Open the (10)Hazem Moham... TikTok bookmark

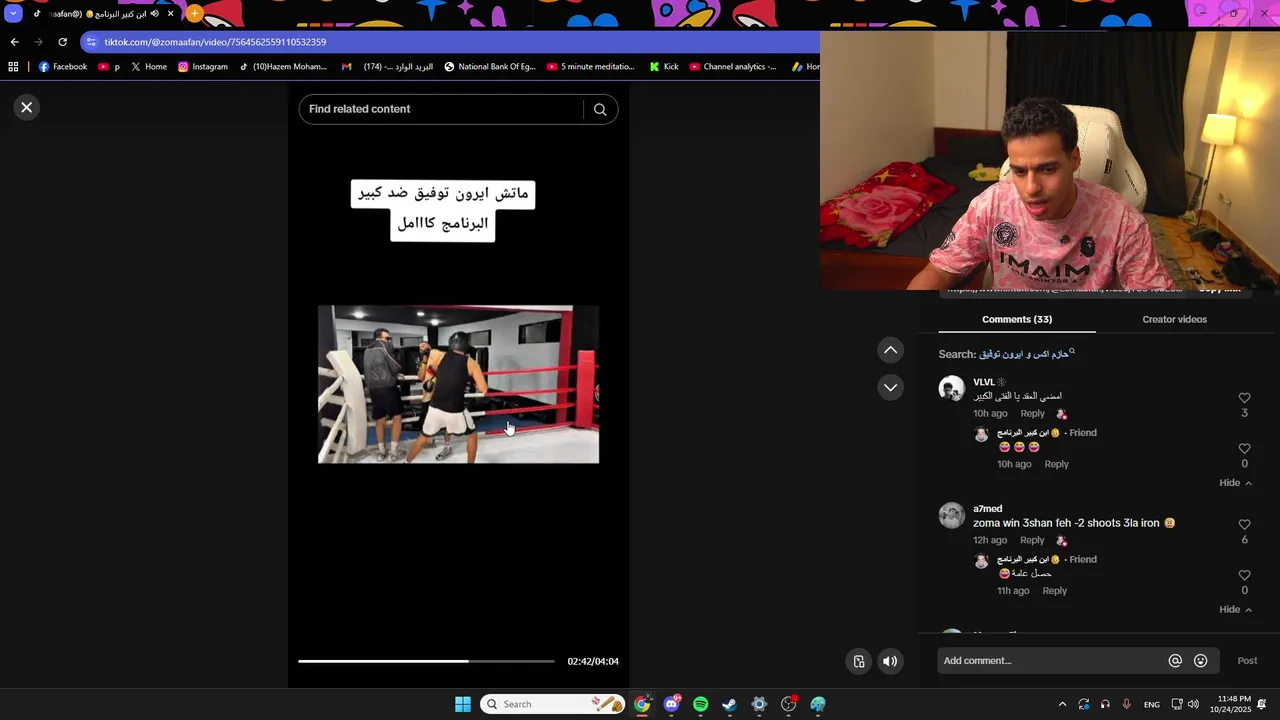[283, 67]
